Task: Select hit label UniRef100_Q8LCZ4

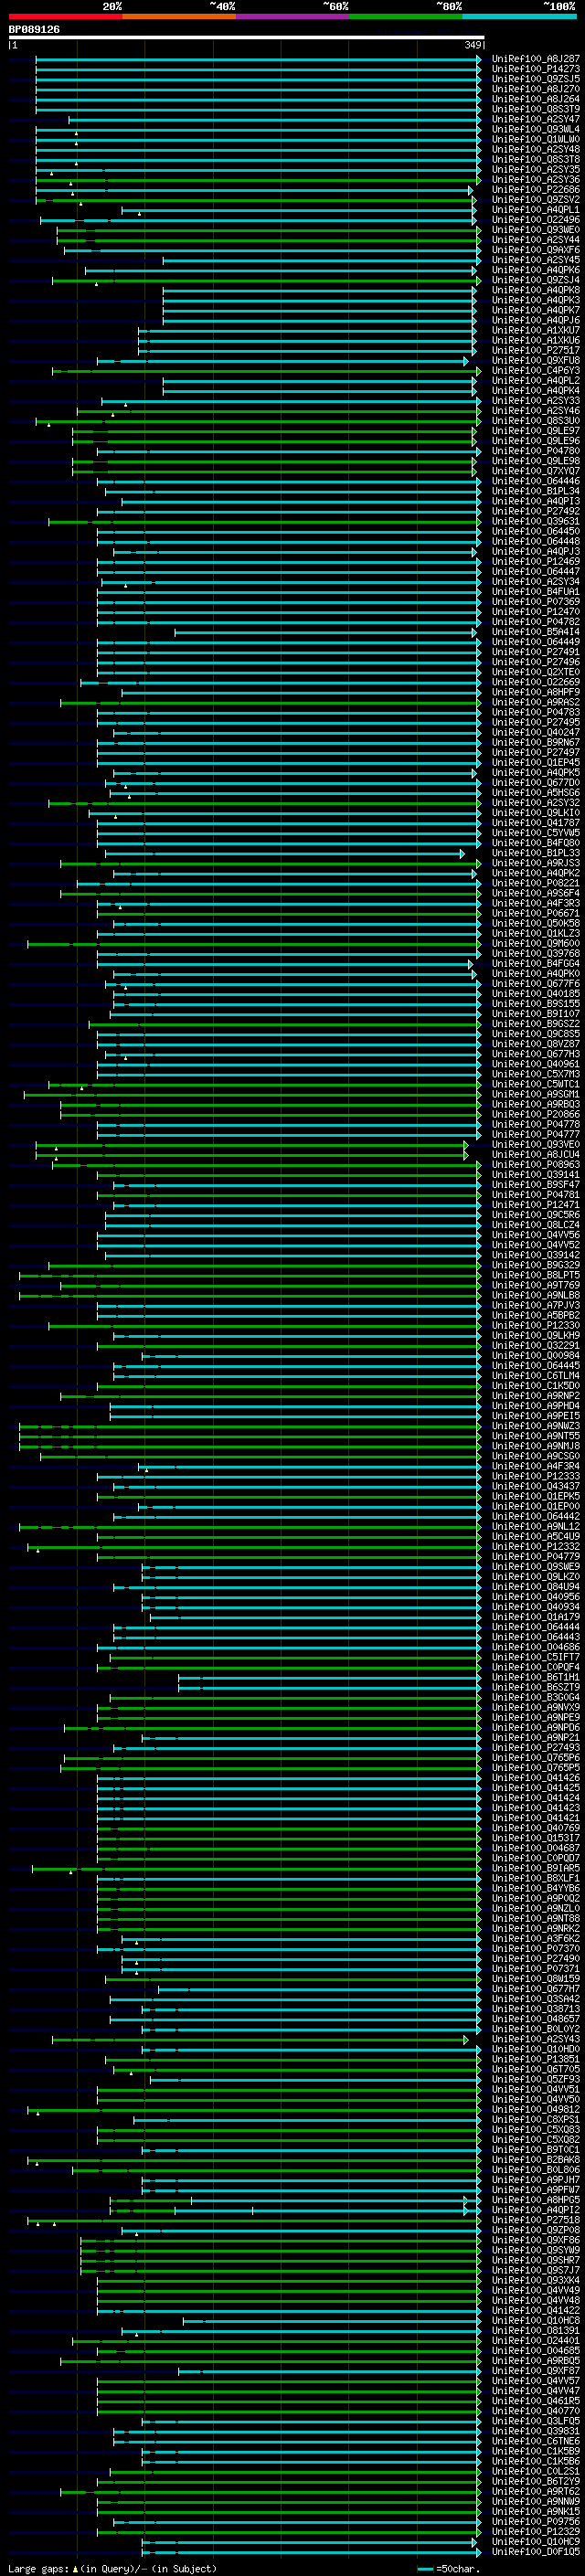Action: click(536, 1225)
